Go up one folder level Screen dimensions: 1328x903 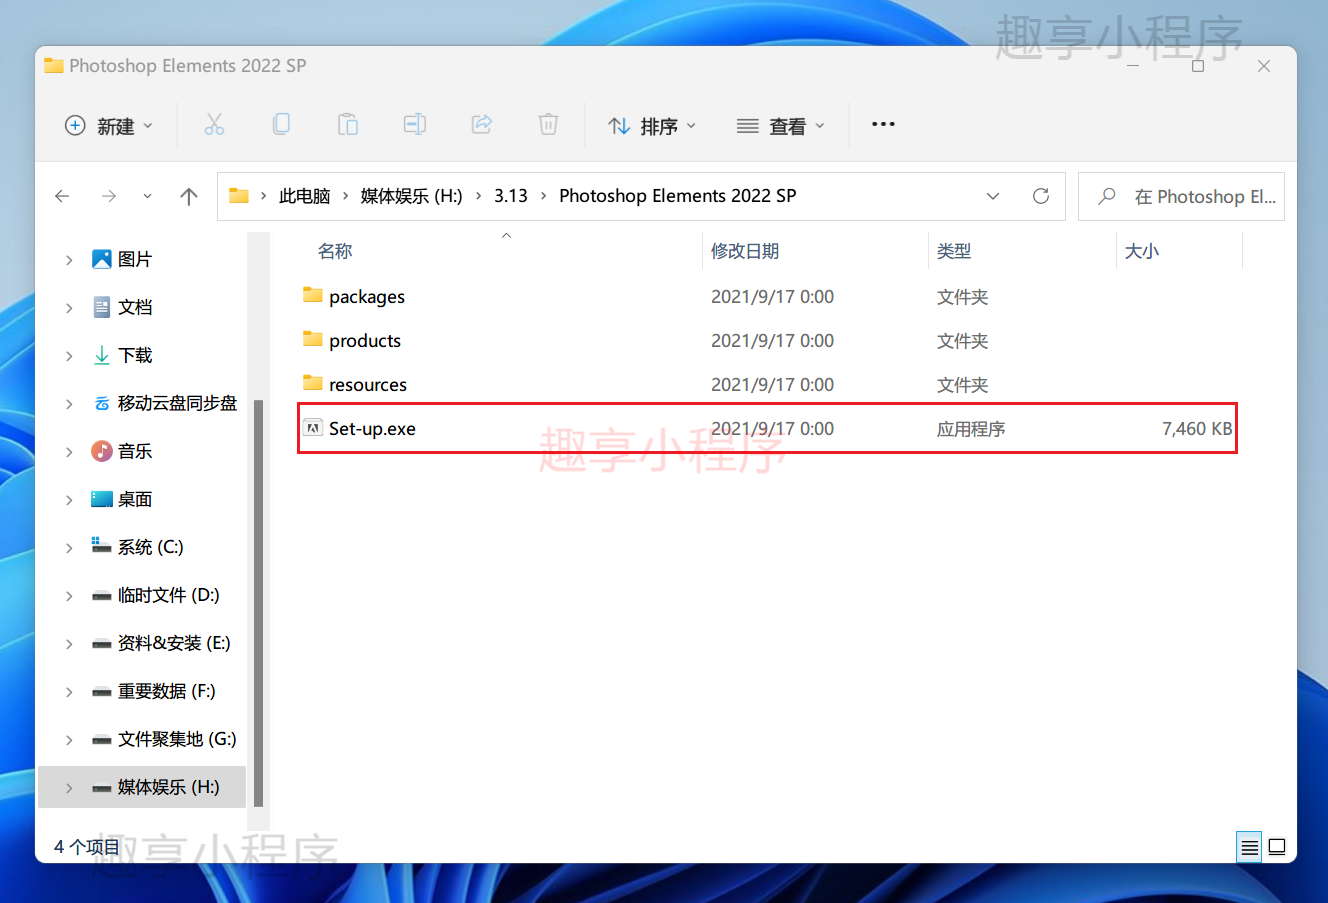point(189,196)
